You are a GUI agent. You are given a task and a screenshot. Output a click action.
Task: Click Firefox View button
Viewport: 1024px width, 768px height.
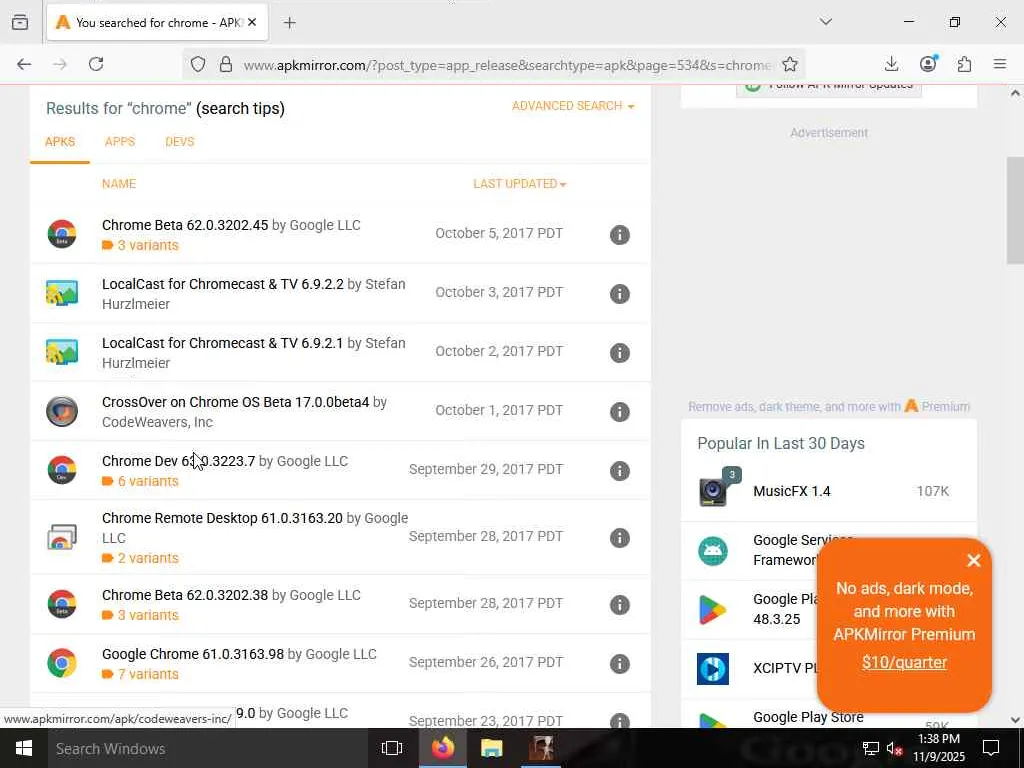point(20,22)
